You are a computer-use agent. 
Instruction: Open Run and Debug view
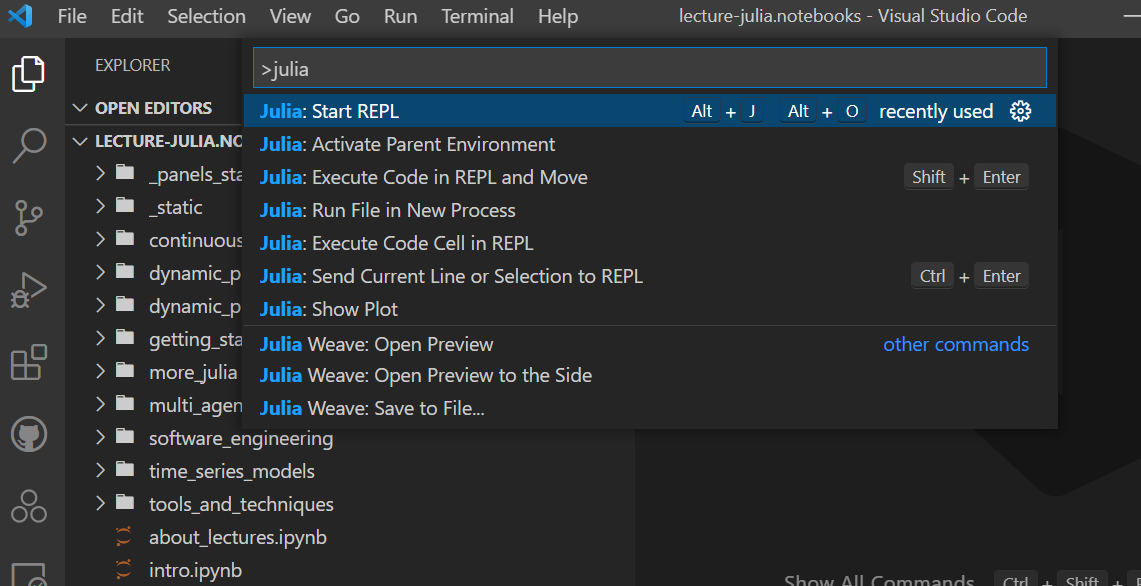(x=28, y=290)
